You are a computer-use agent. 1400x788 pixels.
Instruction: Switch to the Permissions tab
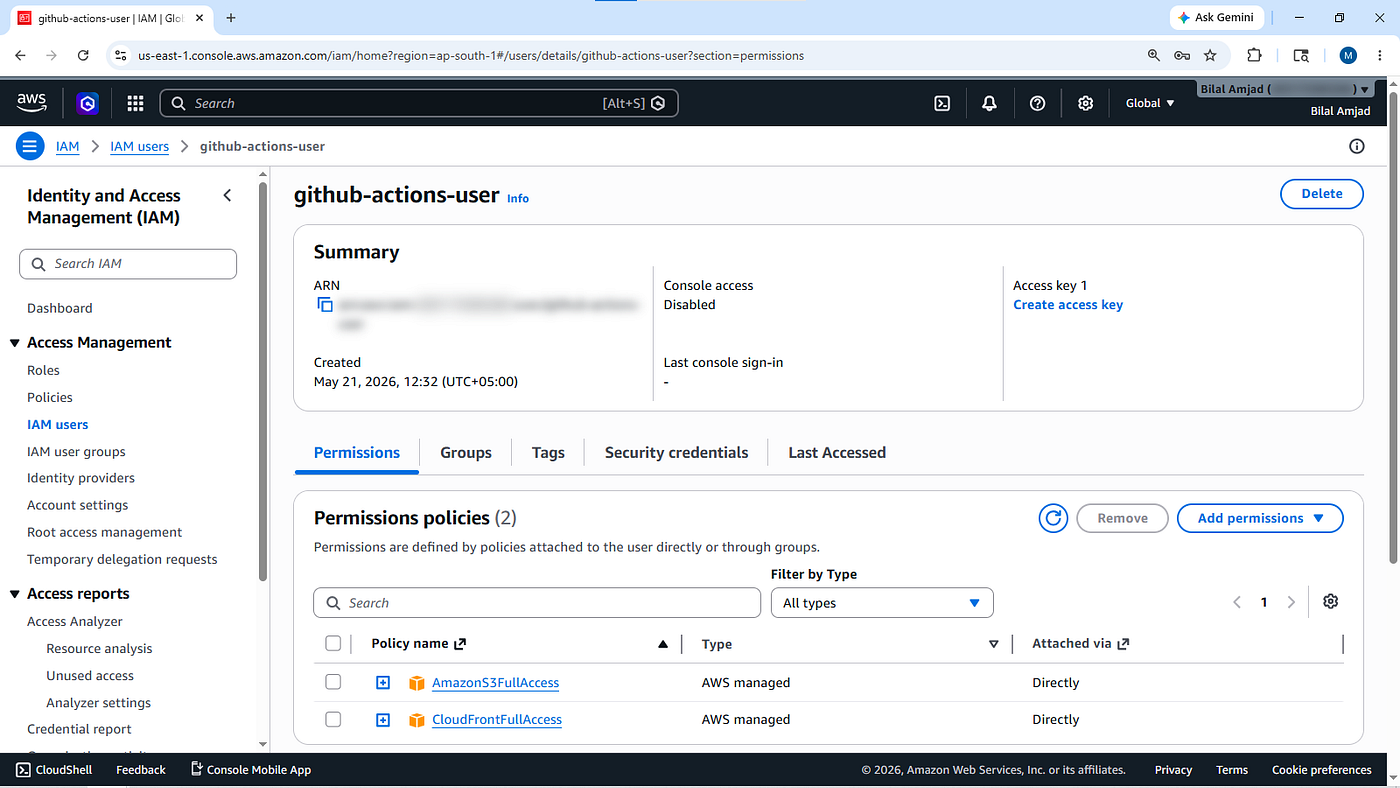pos(357,453)
